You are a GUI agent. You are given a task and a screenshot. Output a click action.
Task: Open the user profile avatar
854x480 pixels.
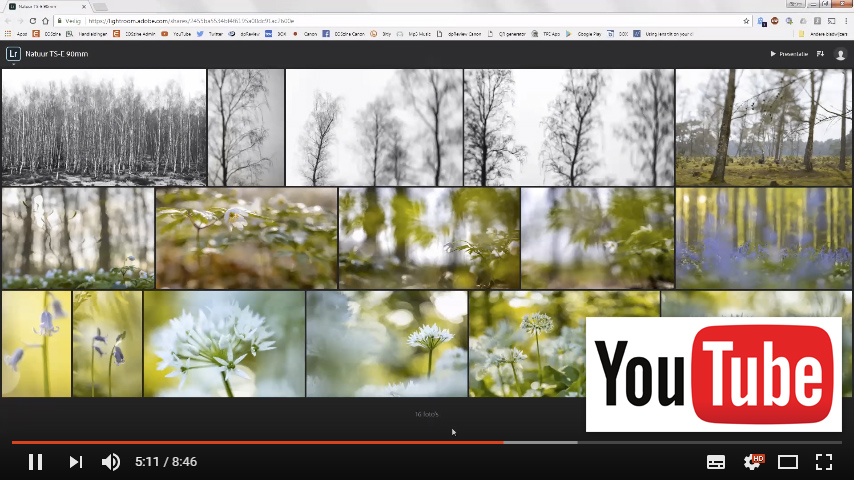click(x=841, y=54)
